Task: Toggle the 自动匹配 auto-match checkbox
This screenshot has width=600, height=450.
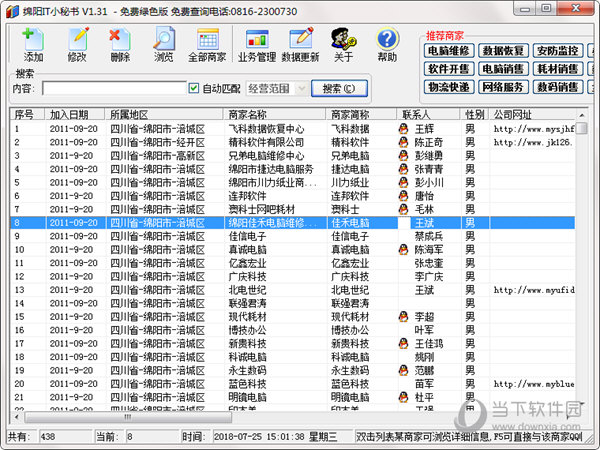Action: click(194, 89)
